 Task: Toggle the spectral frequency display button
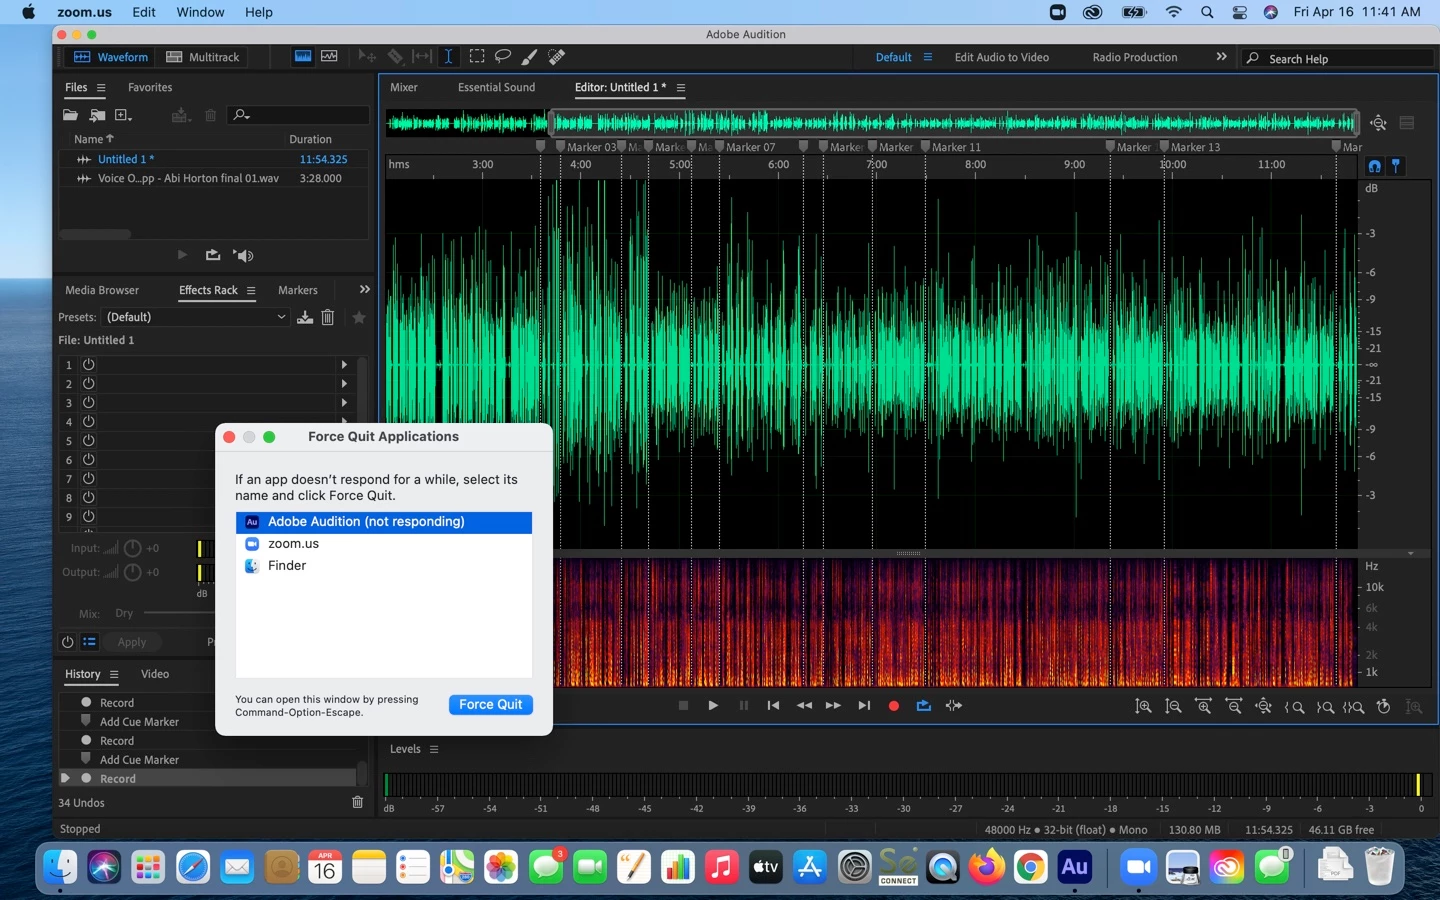(302, 57)
